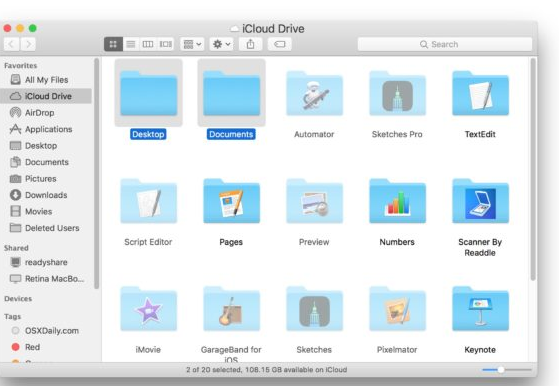Minimize the window with yellow button
Viewport: 559px width, 386px height.
[x=20, y=28]
